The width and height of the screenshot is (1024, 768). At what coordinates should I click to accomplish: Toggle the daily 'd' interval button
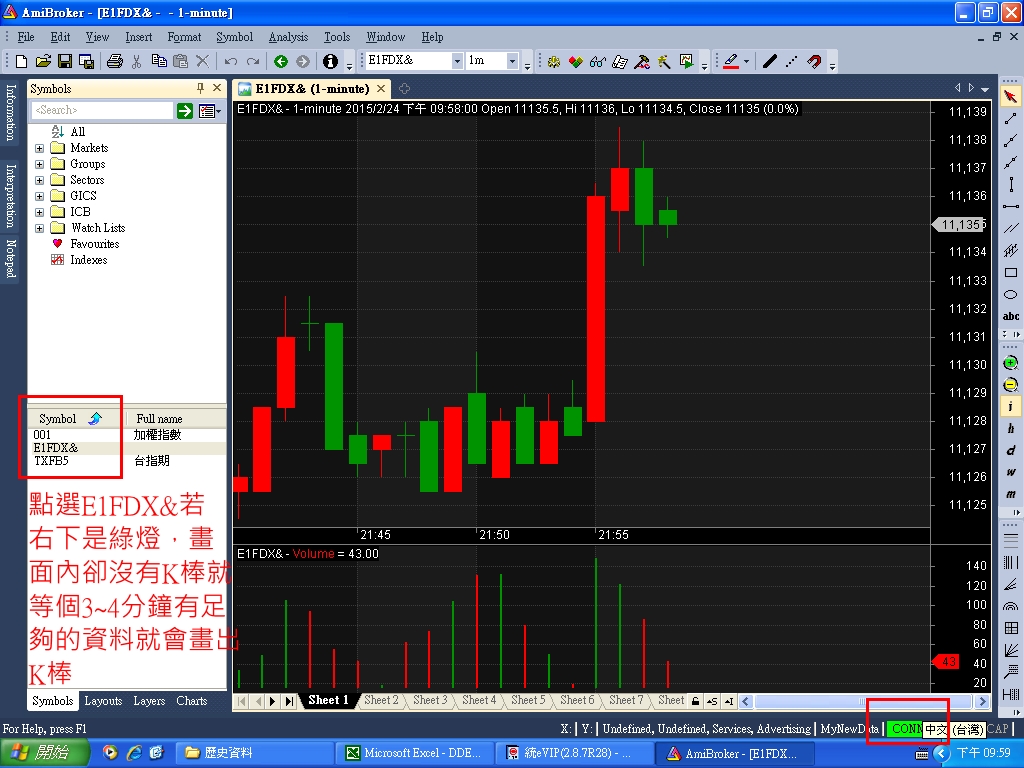pyautogui.click(x=1010, y=450)
